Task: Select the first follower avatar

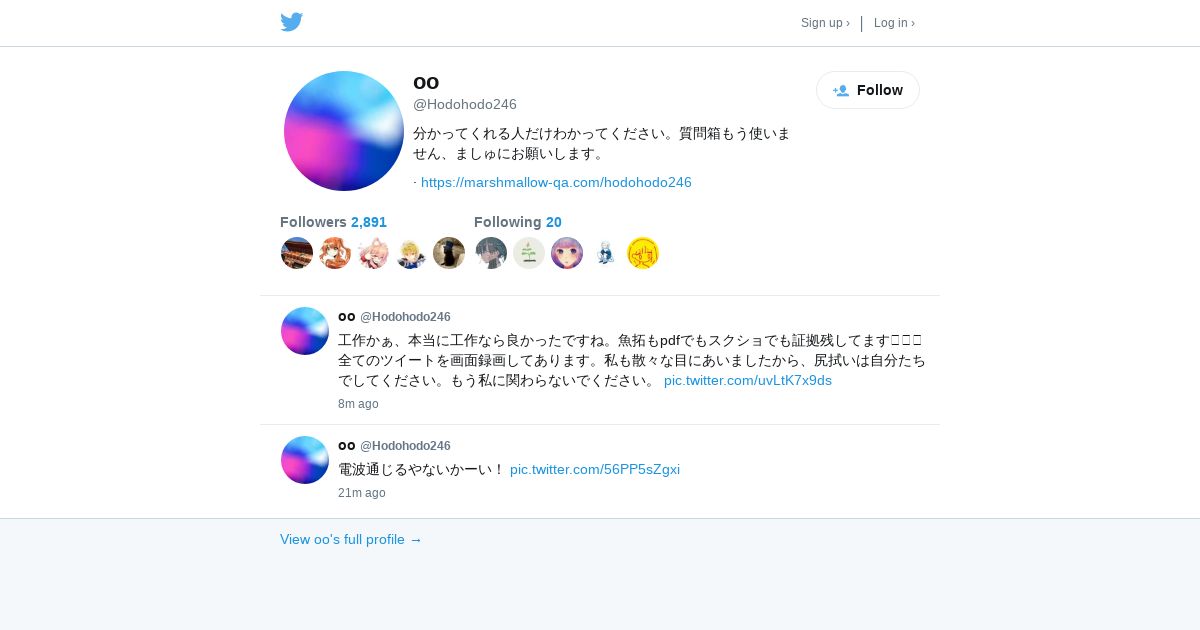Action: 297,253
